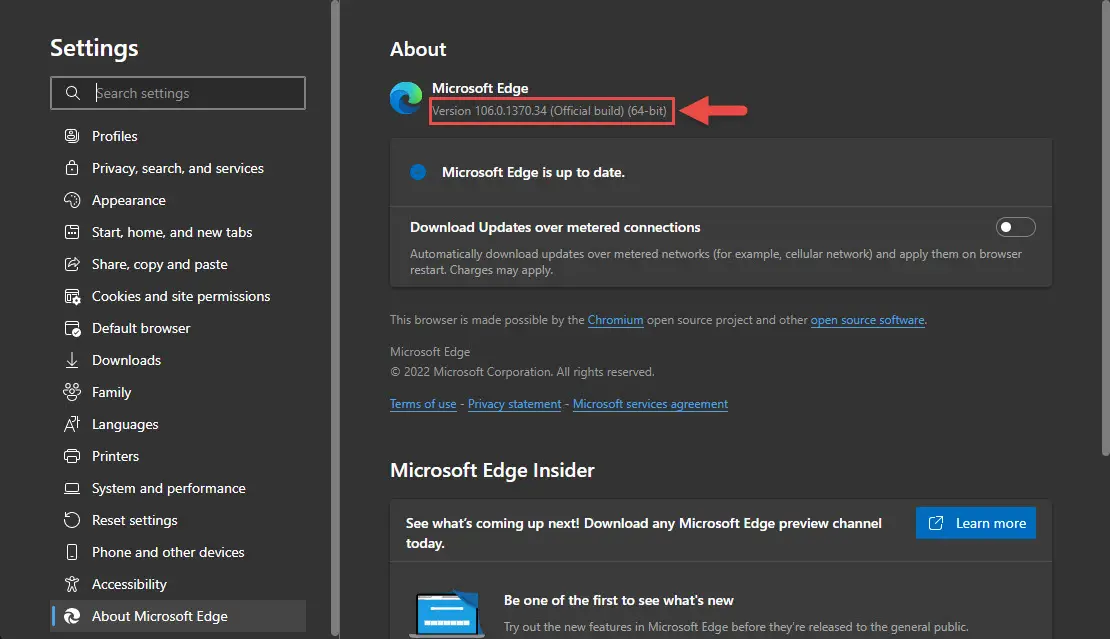Click the blue up-to-date status icon
The image size is (1110, 639).
pos(418,172)
